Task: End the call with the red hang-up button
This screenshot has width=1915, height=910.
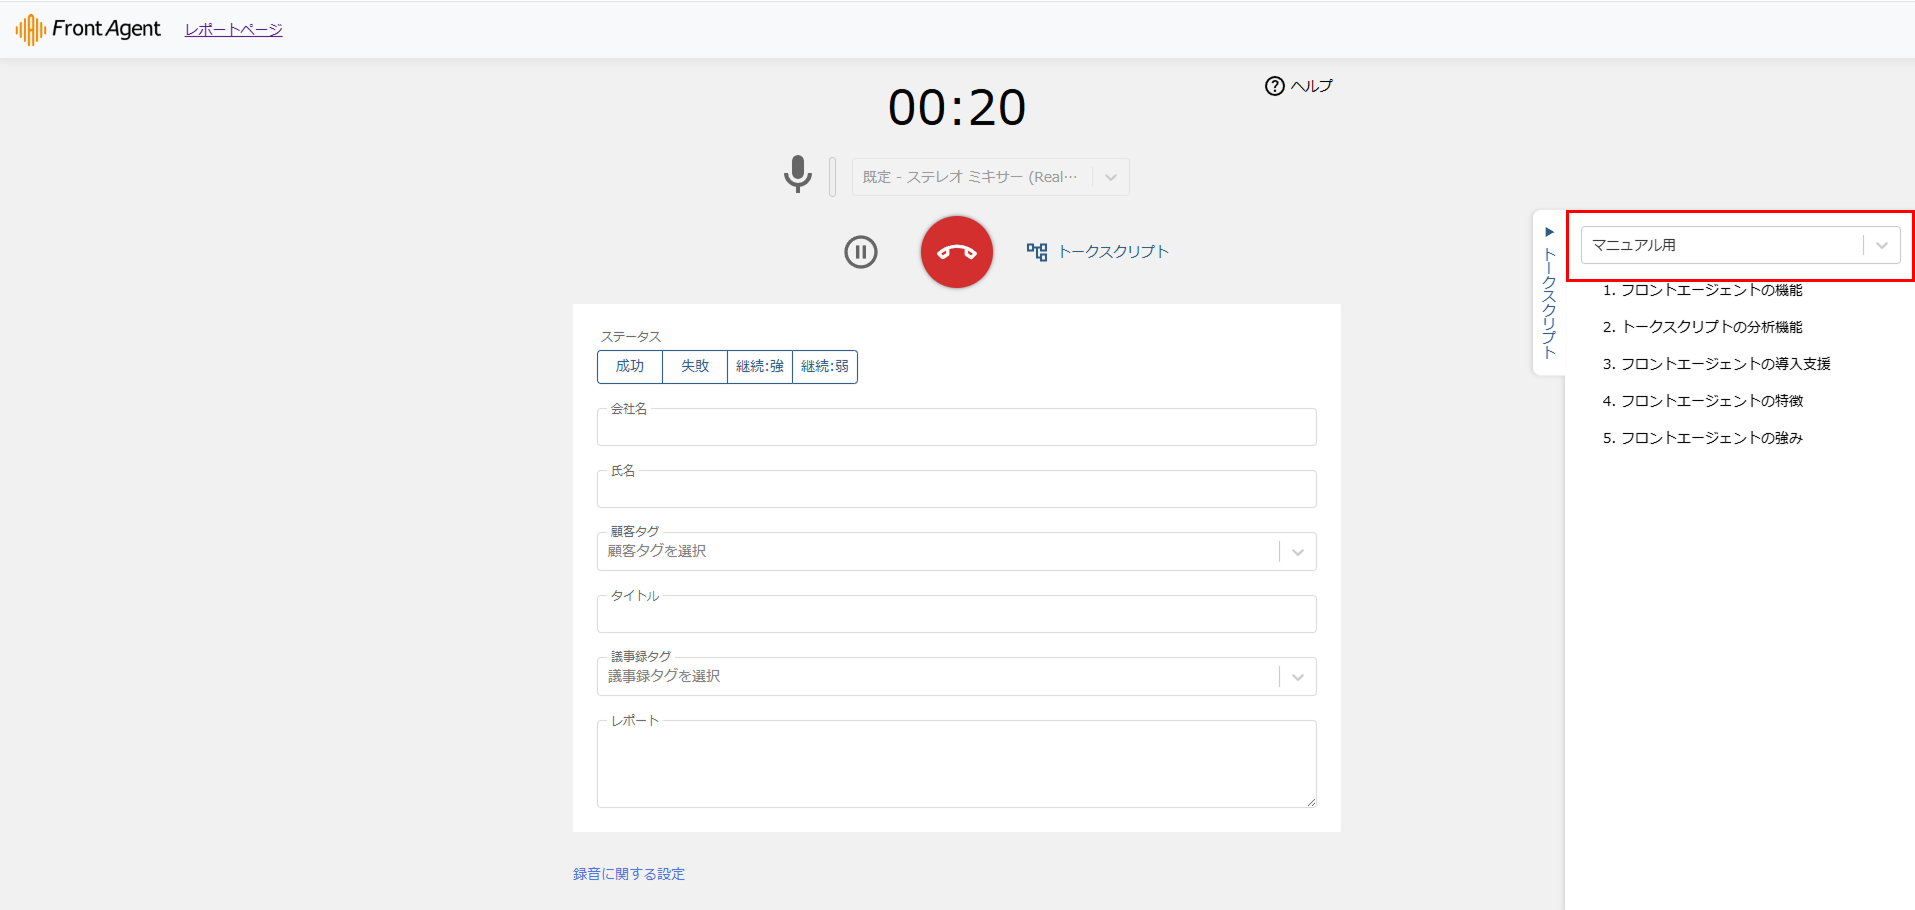Action: 956,252
